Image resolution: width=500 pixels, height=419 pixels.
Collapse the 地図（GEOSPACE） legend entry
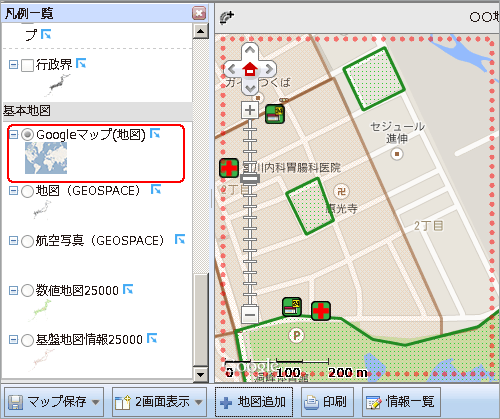(13, 191)
